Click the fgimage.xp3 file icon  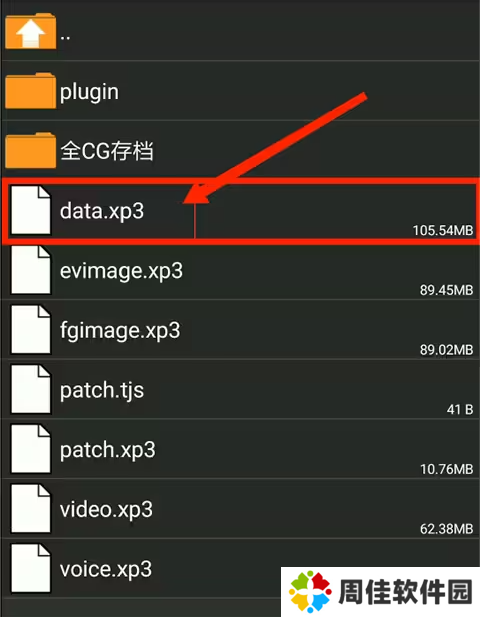(x=31, y=330)
